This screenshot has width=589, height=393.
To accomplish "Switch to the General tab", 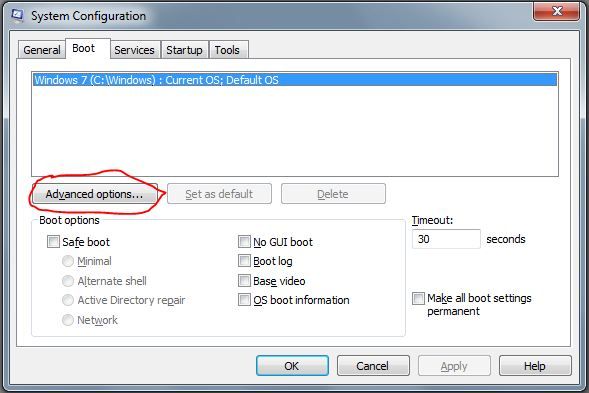I will [42, 50].
